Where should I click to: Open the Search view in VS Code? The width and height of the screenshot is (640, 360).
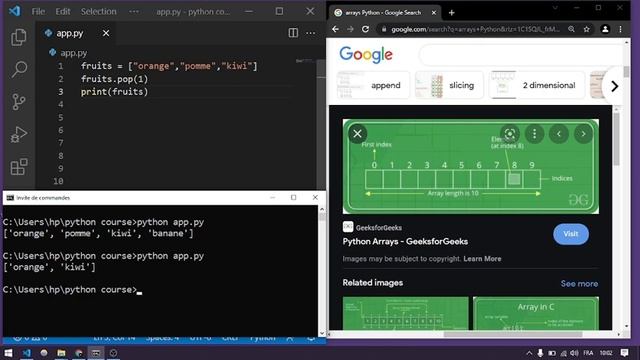click(x=19, y=69)
